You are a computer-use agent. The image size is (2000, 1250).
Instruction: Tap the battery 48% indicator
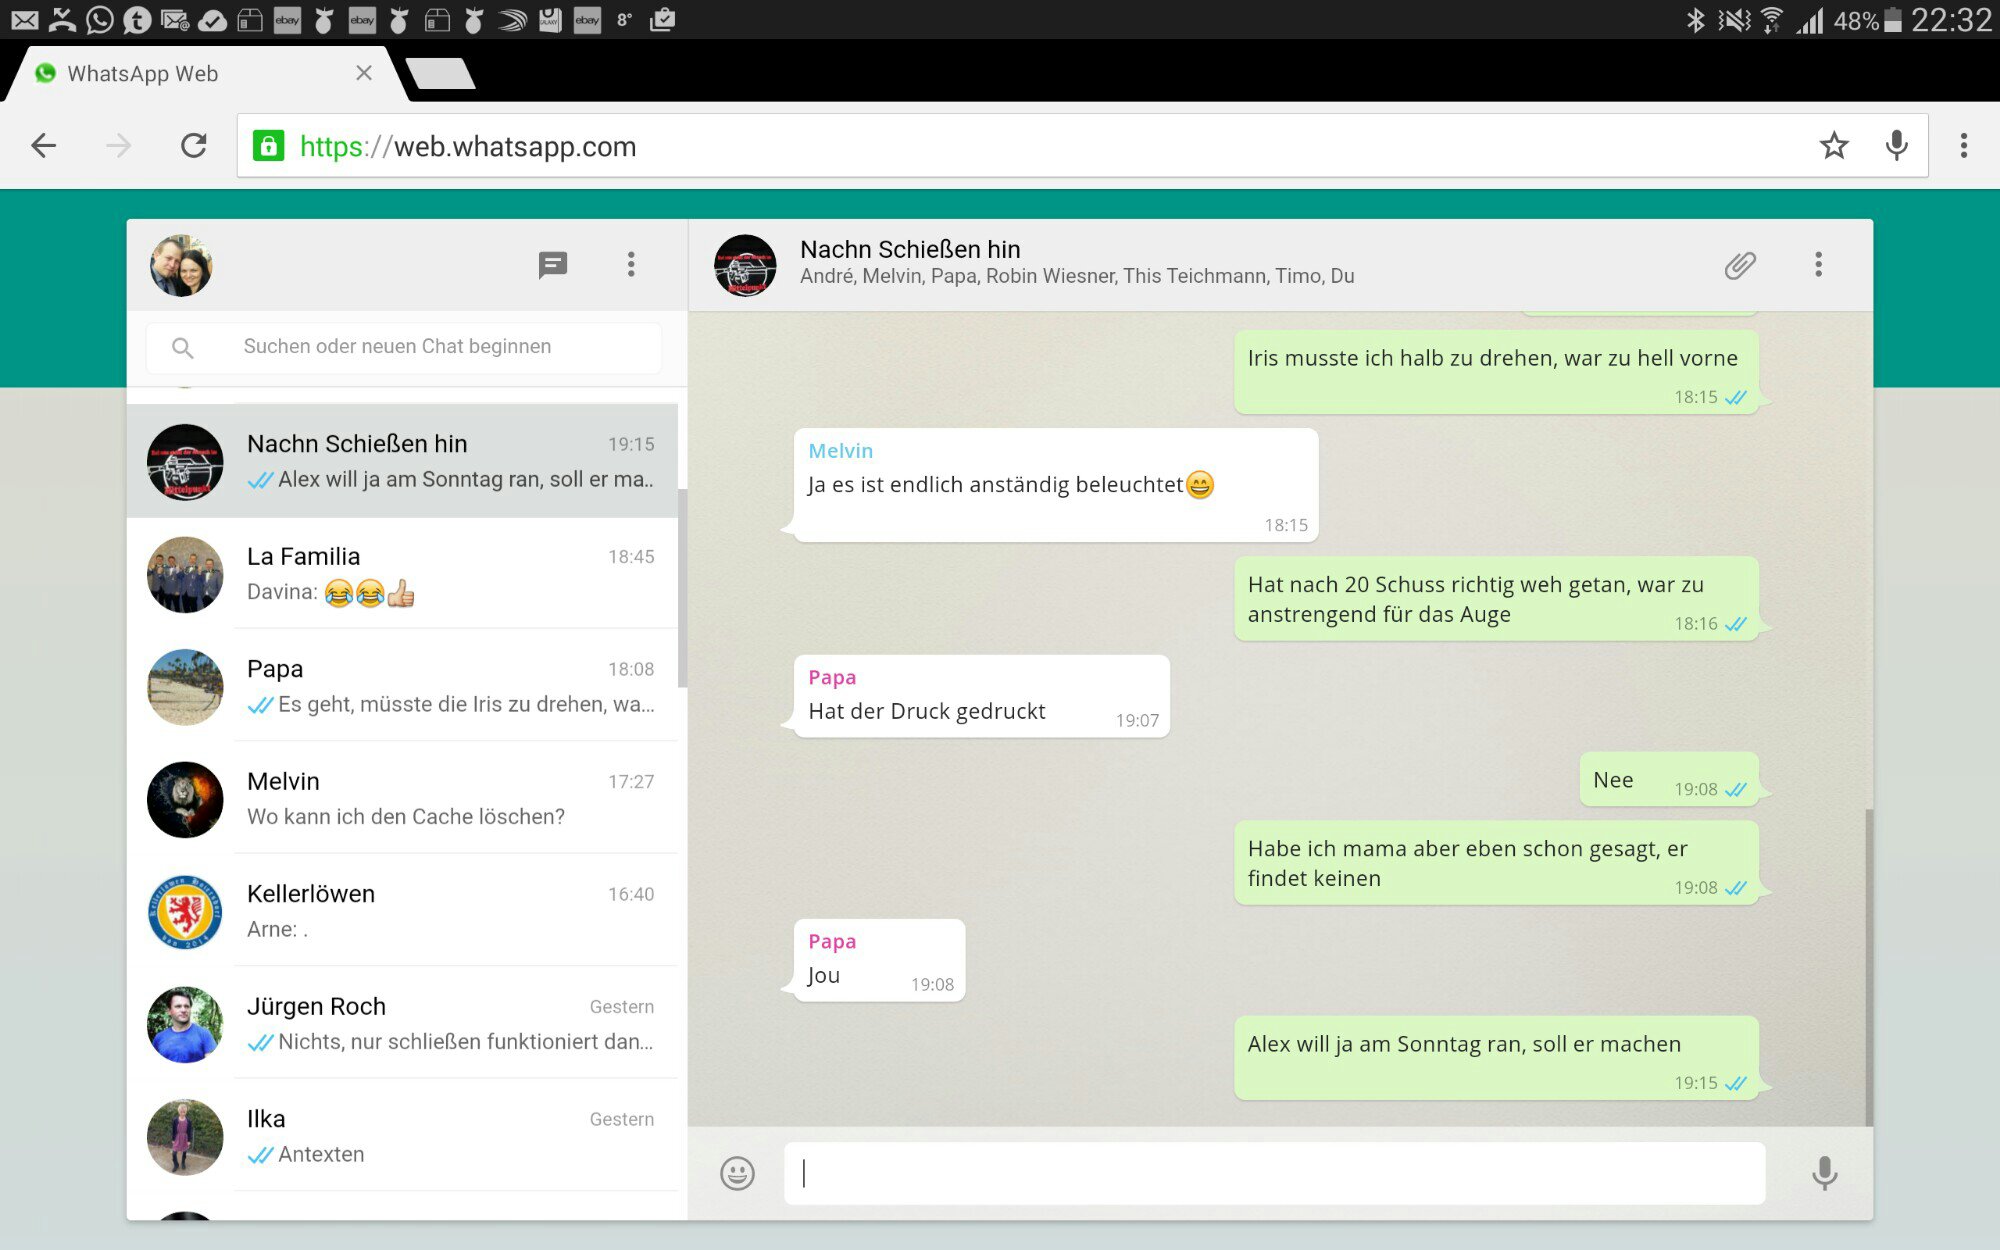point(1867,20)
